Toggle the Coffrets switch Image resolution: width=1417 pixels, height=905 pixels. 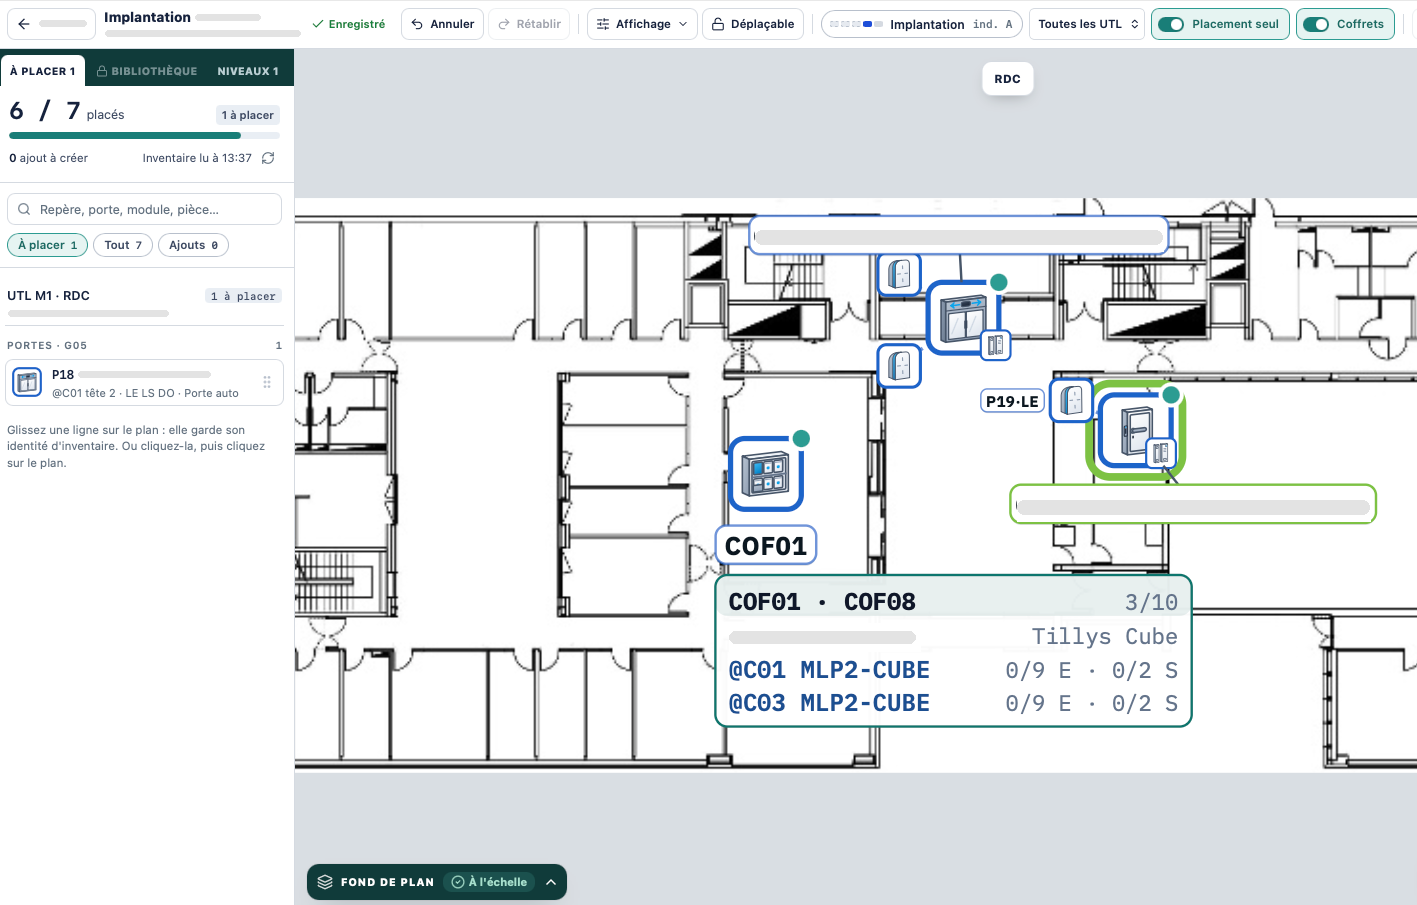pyautogui.click(x=1316, y=24)
